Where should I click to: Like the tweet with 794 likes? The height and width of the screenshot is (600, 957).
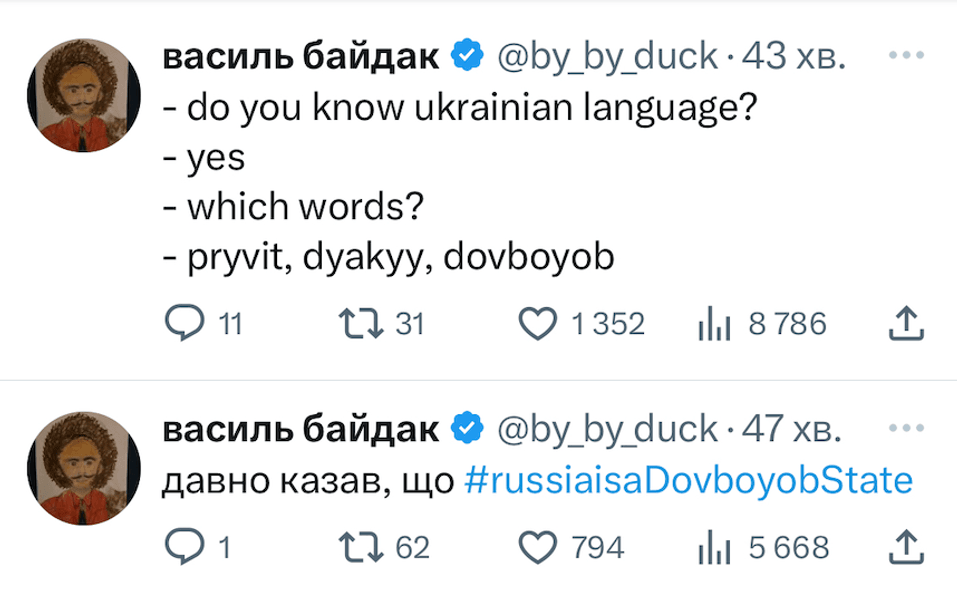pos(540,546)
